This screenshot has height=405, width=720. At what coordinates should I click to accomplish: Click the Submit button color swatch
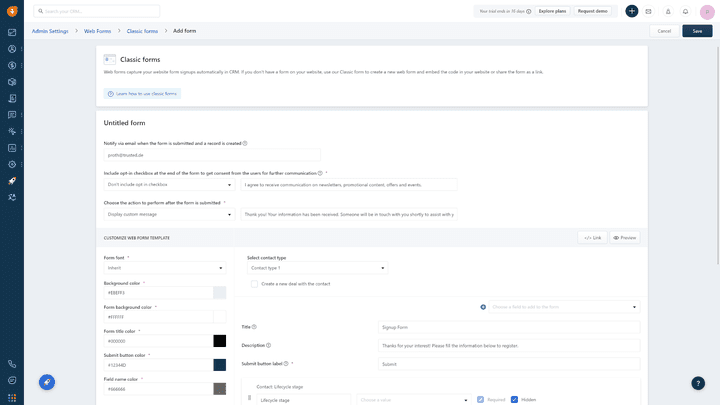(219, 365)
